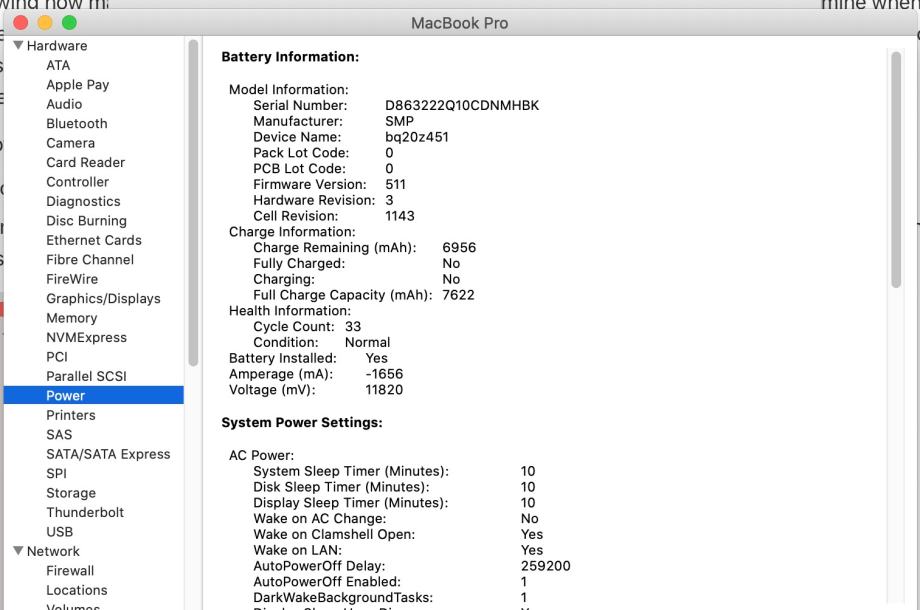The height and width of the screenshot is (610, 920).
Task: Click the details pane vertical scrollbar
Action: 895,170
